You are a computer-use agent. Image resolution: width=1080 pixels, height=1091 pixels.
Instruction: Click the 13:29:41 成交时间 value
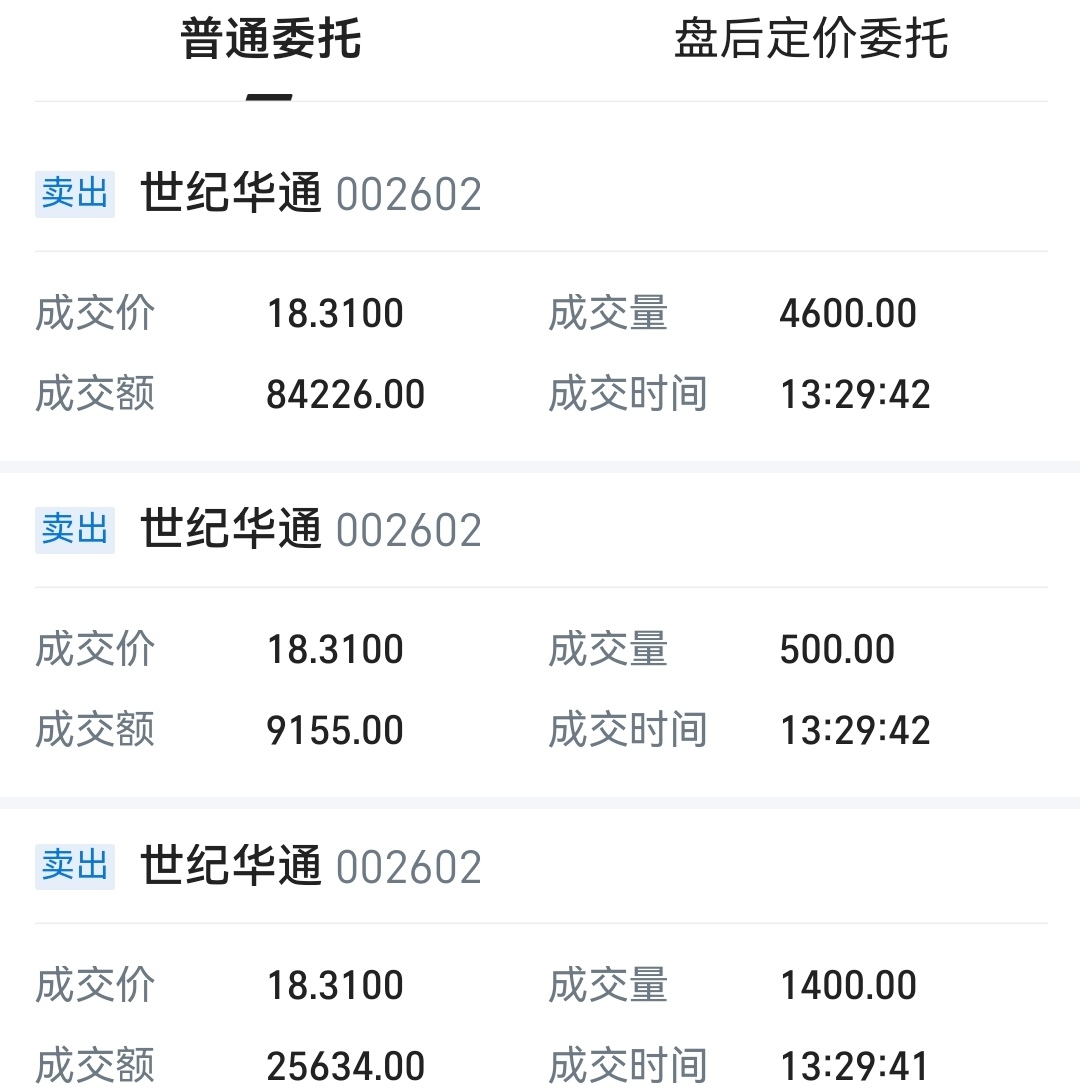click(x=855, y=1066)
